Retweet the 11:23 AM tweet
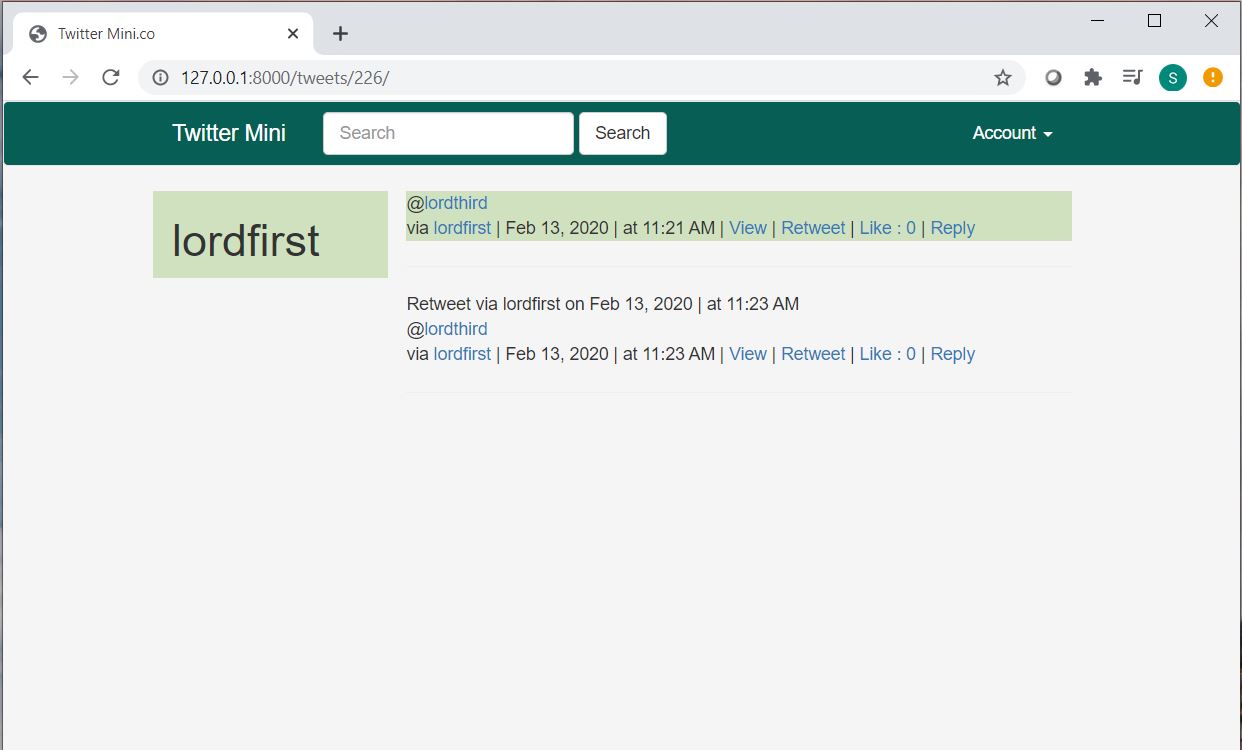Viewport: 1242px width, 750px height. [813, 354]
